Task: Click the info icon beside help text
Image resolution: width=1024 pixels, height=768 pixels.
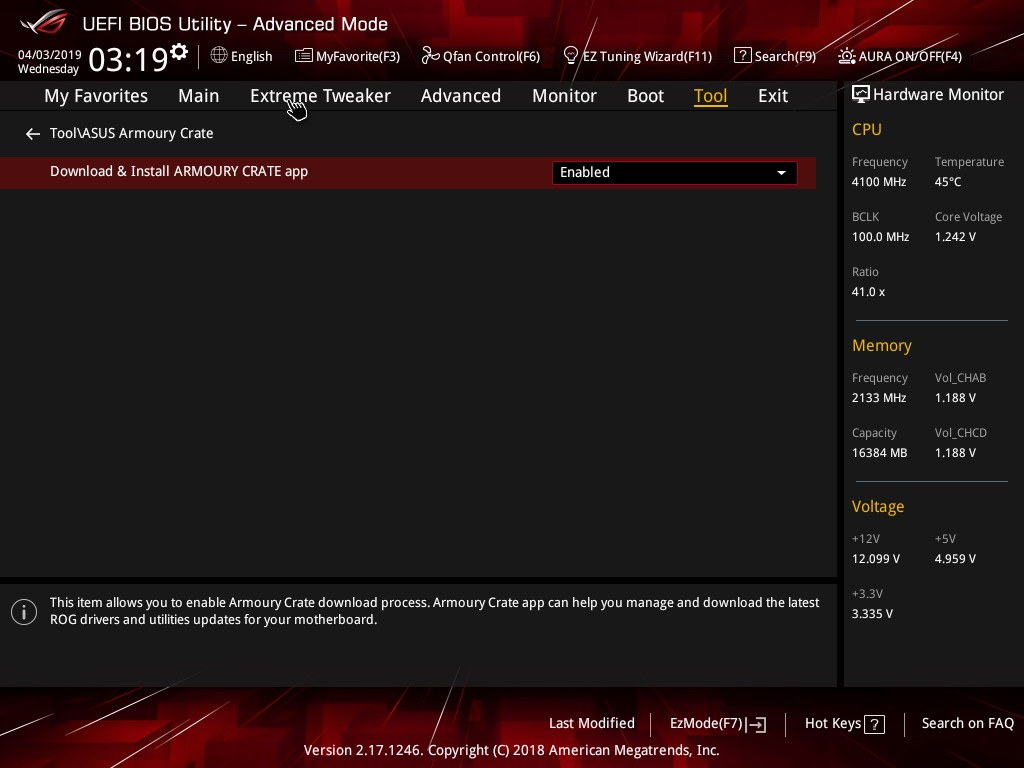Action: coord(24,612)
